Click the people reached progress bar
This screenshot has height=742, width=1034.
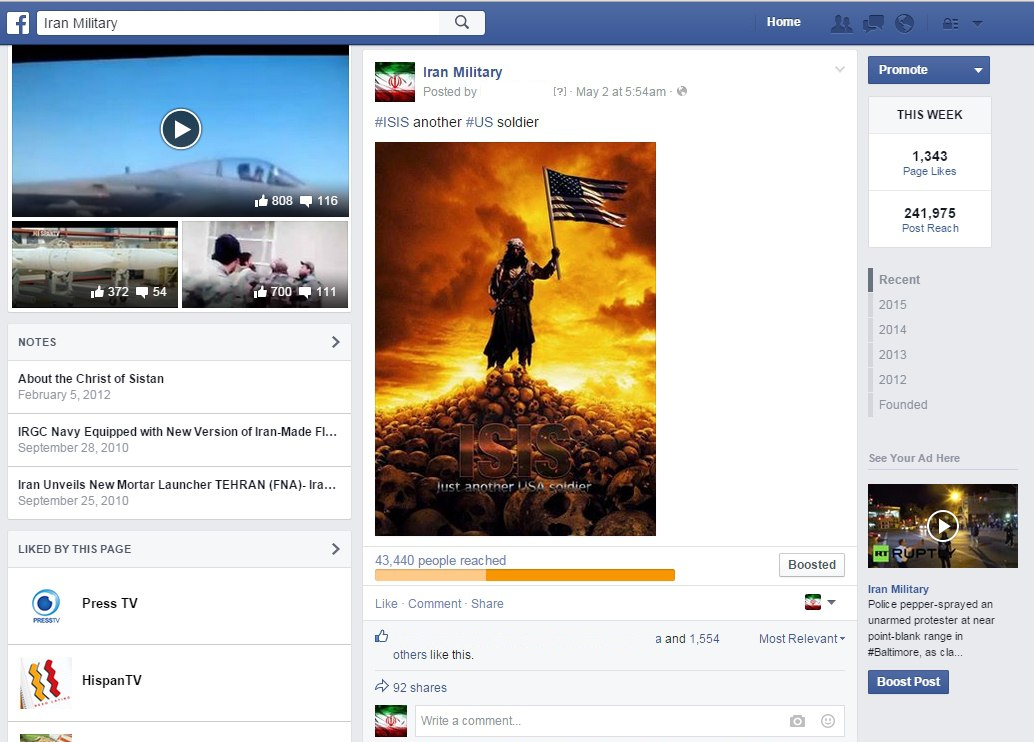tap(524, 575)
